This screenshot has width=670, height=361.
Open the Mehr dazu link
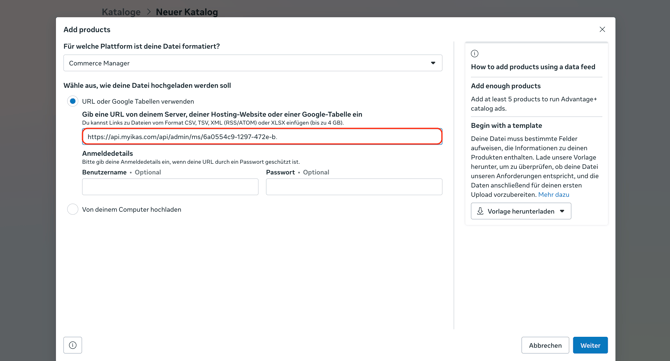click(554, 194)
